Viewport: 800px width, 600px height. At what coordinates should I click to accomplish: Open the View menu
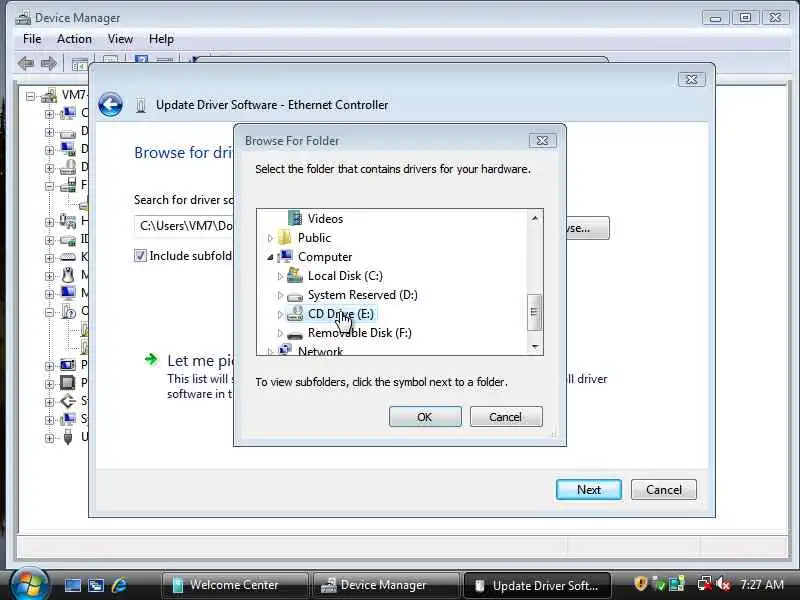coord(120,39)
